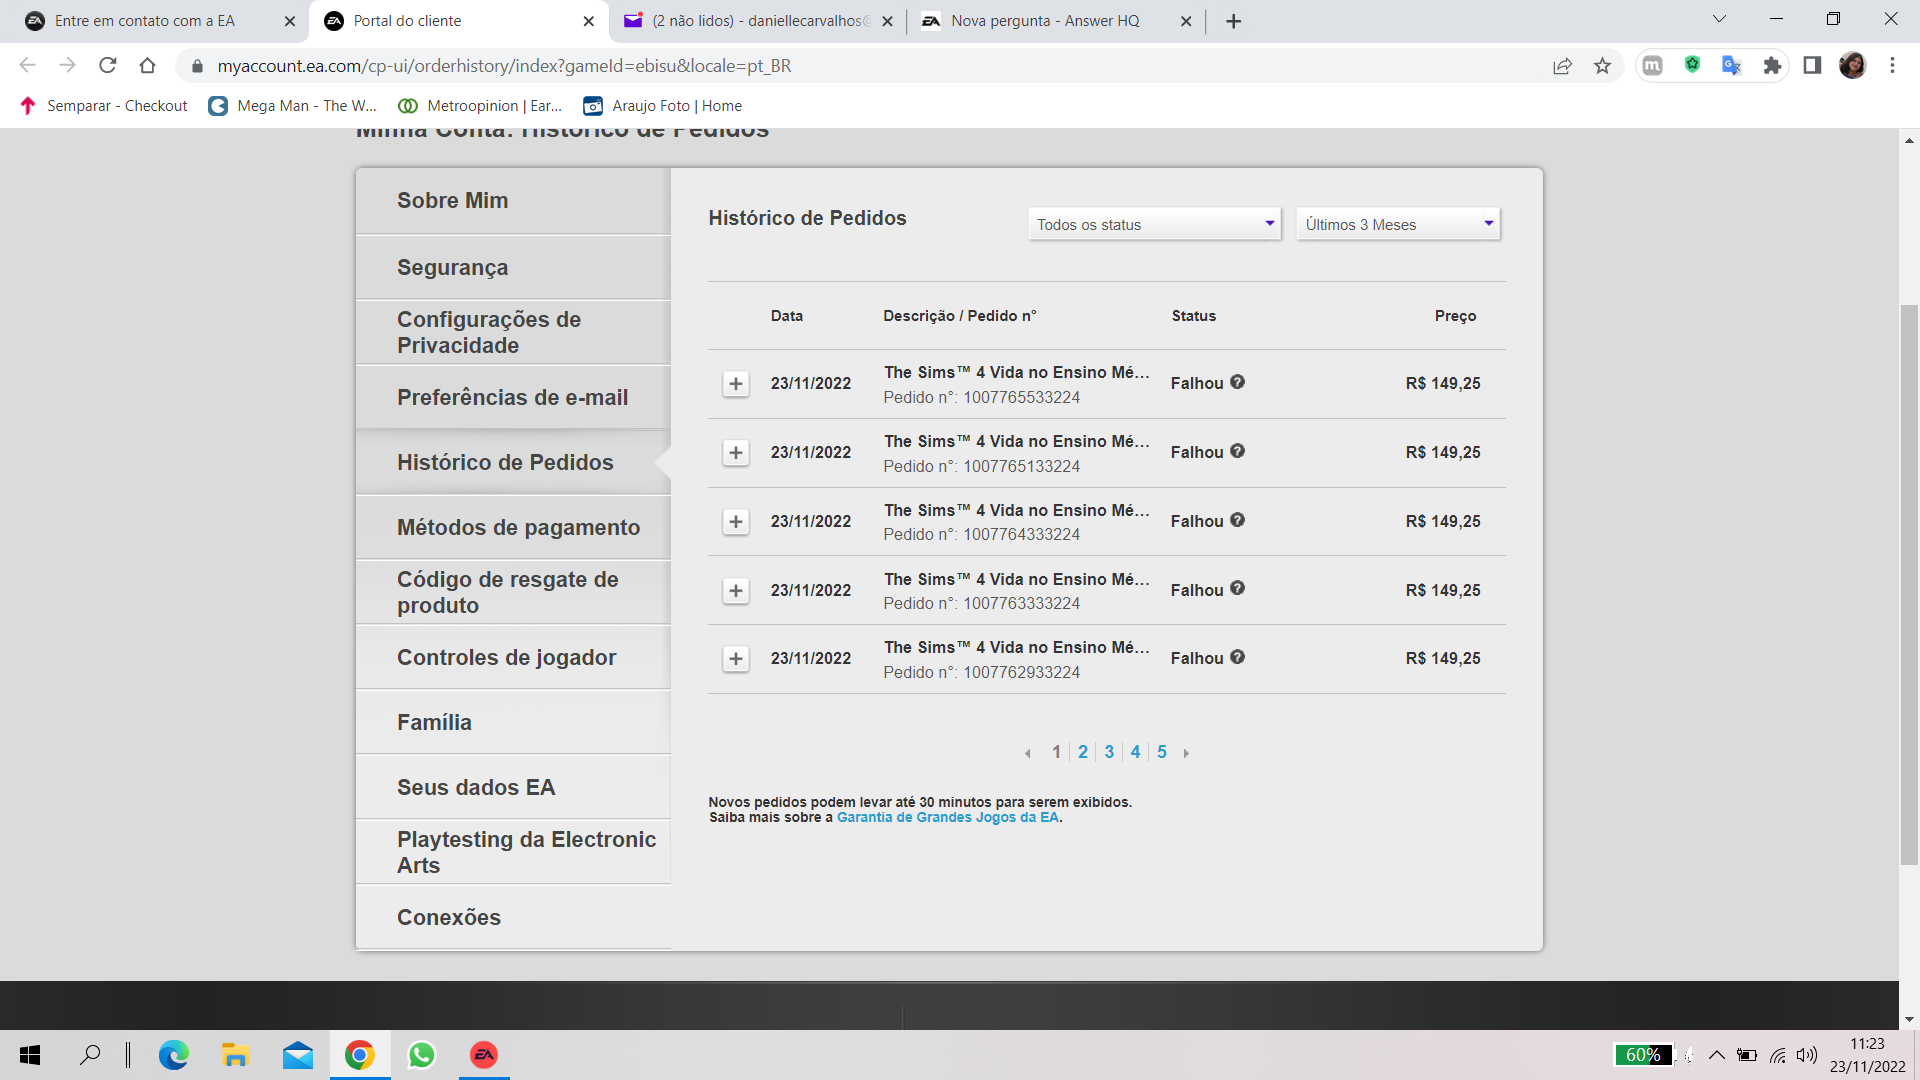Open a new browser tab
The height and width of the screenshot is (1080, 1920).
pyautogui.click(x=1234, y=21)
